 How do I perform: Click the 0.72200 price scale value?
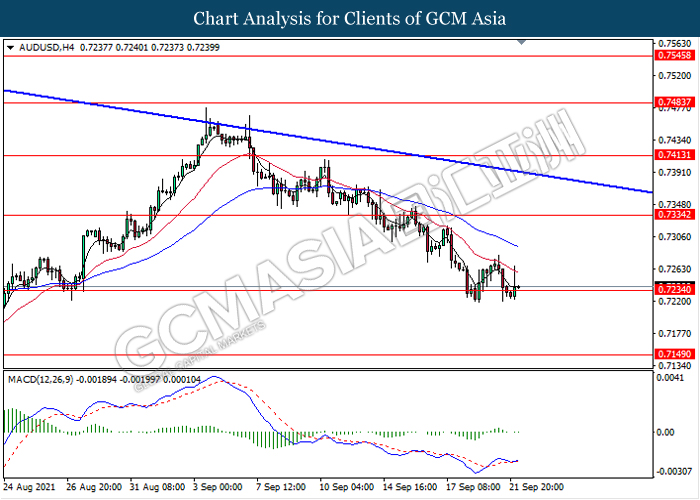[x=675, y=301]
